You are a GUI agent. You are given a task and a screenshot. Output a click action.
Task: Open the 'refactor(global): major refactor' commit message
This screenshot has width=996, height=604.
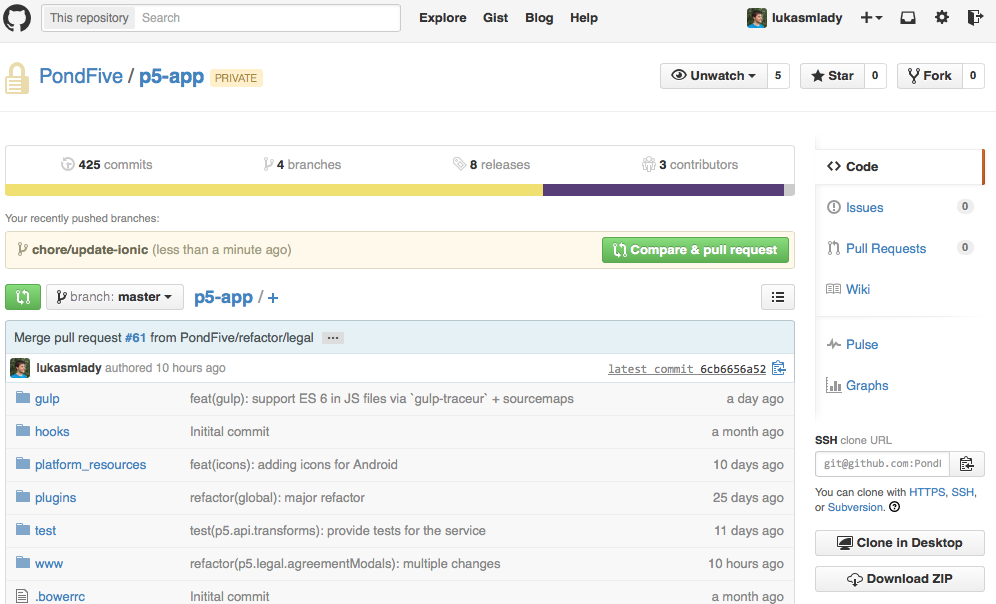pyautogui.click(x=277, y=497)
